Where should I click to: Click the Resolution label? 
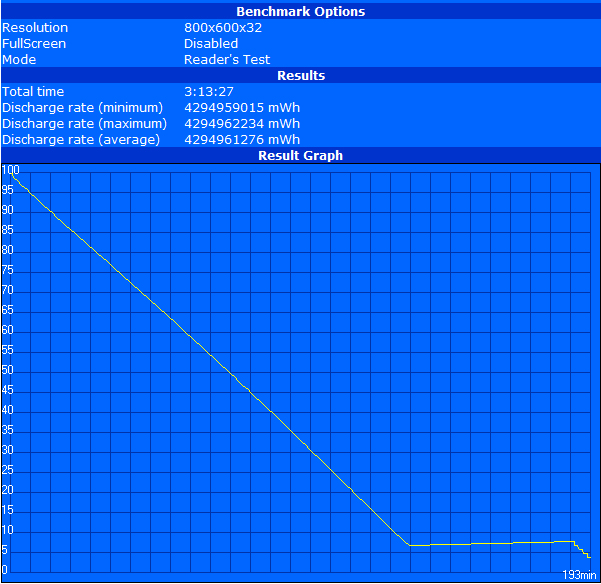pyautogui.click(x=35, y=28)
